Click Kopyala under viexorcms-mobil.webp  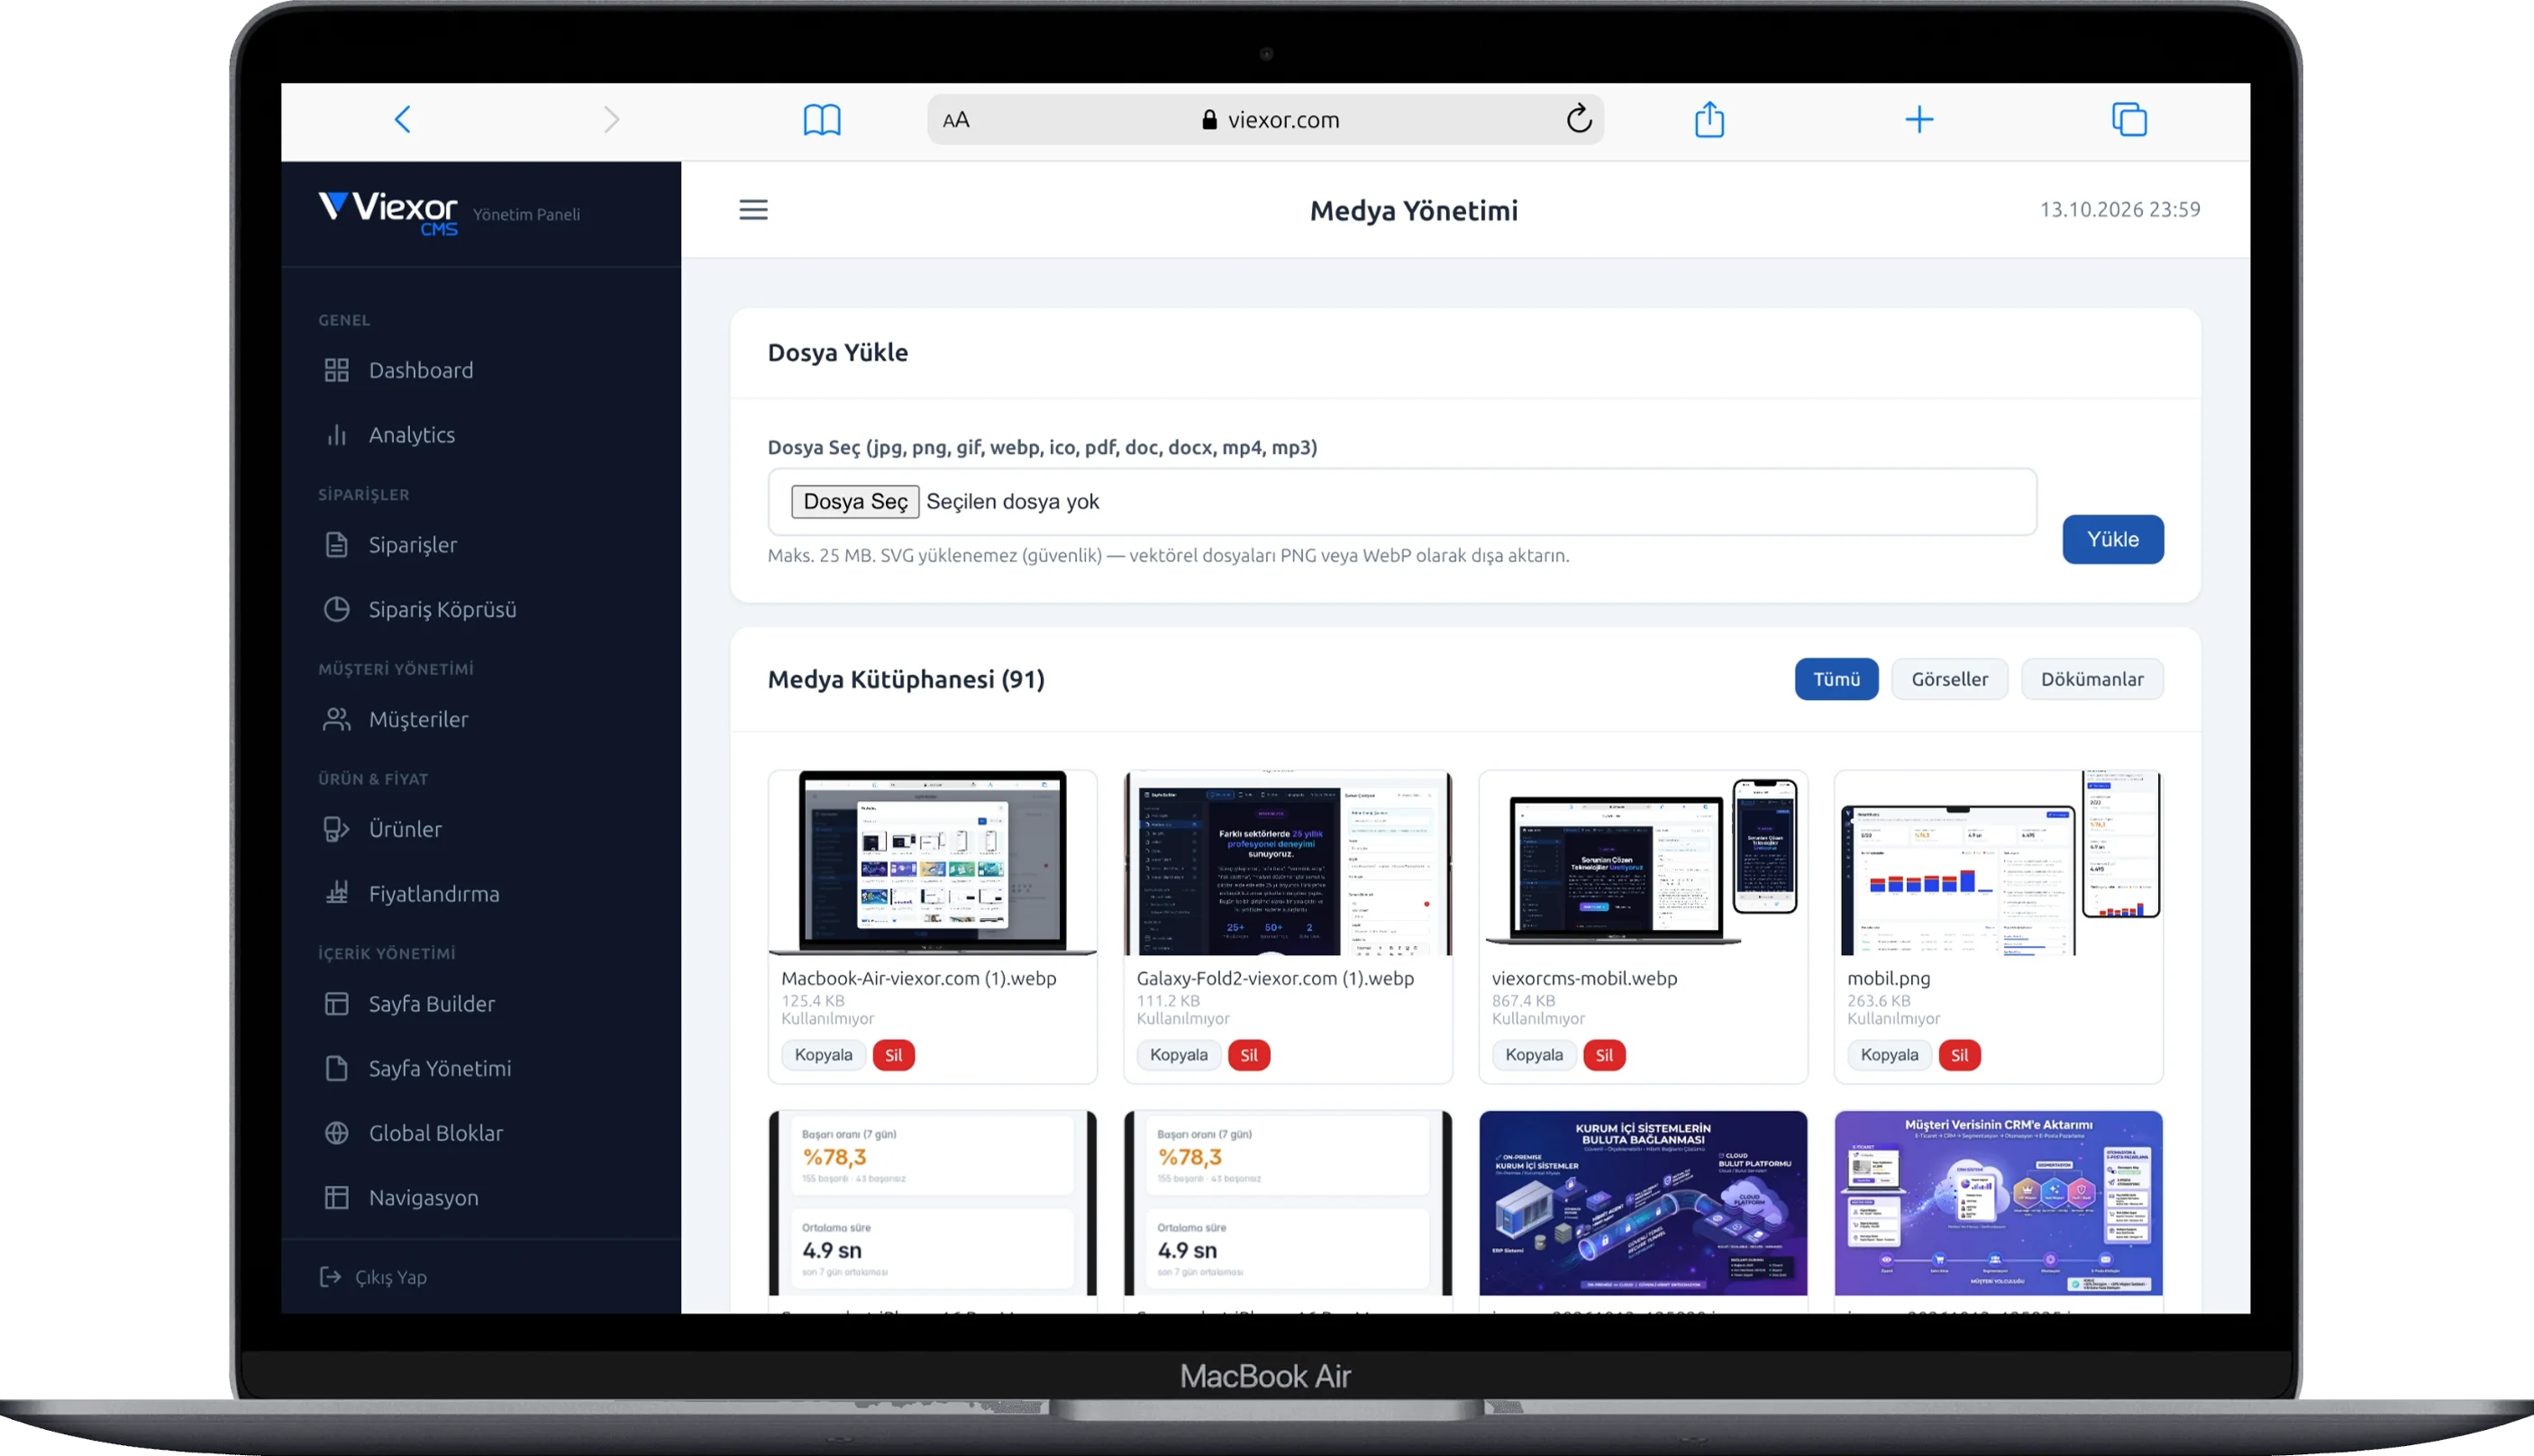click(x=1534, y=1055)
